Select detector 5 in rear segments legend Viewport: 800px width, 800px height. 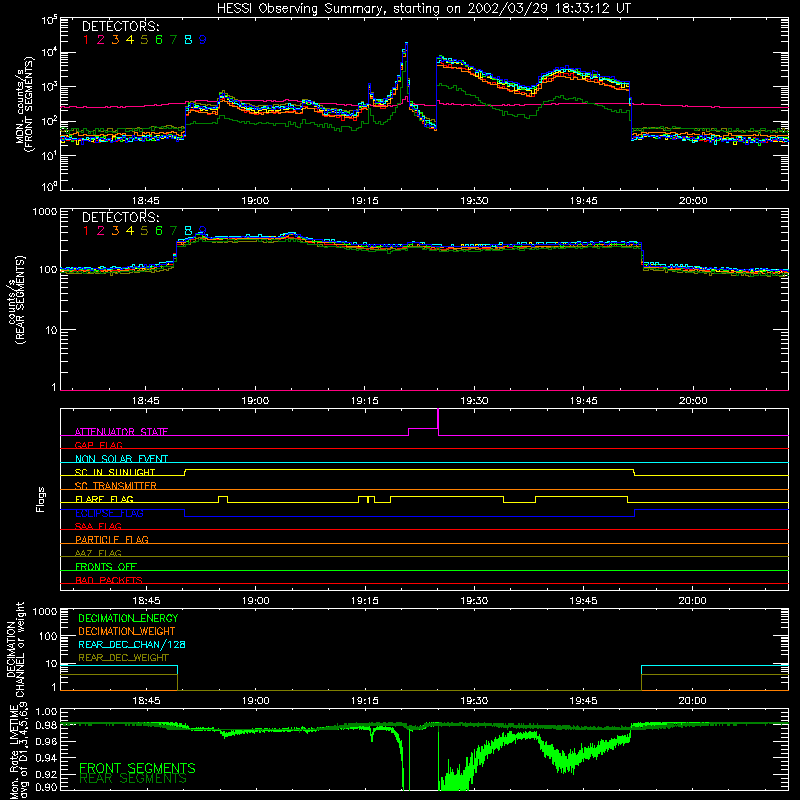coord(144,231)
